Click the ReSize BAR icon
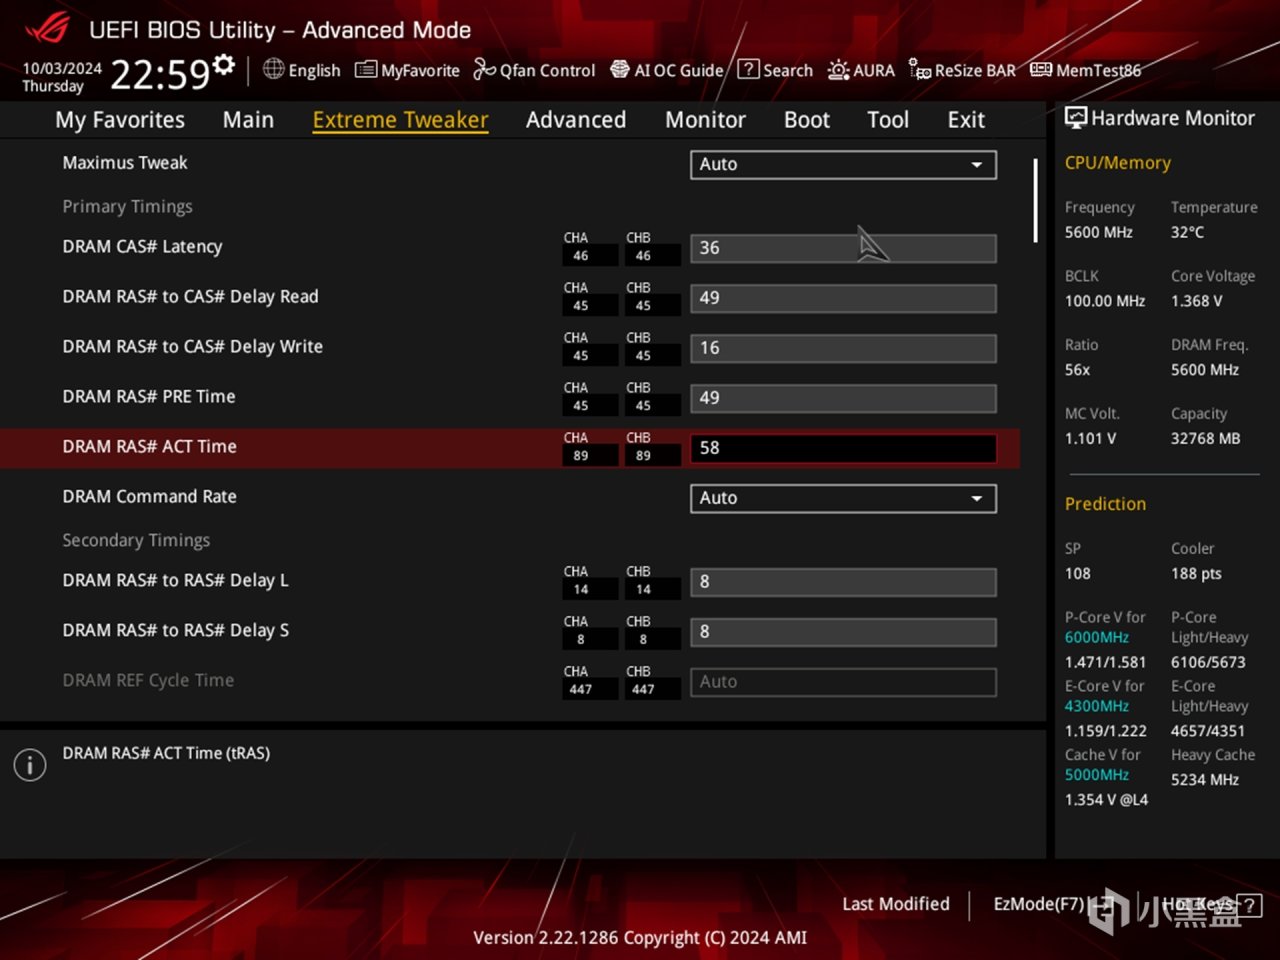 pos(920,69)
